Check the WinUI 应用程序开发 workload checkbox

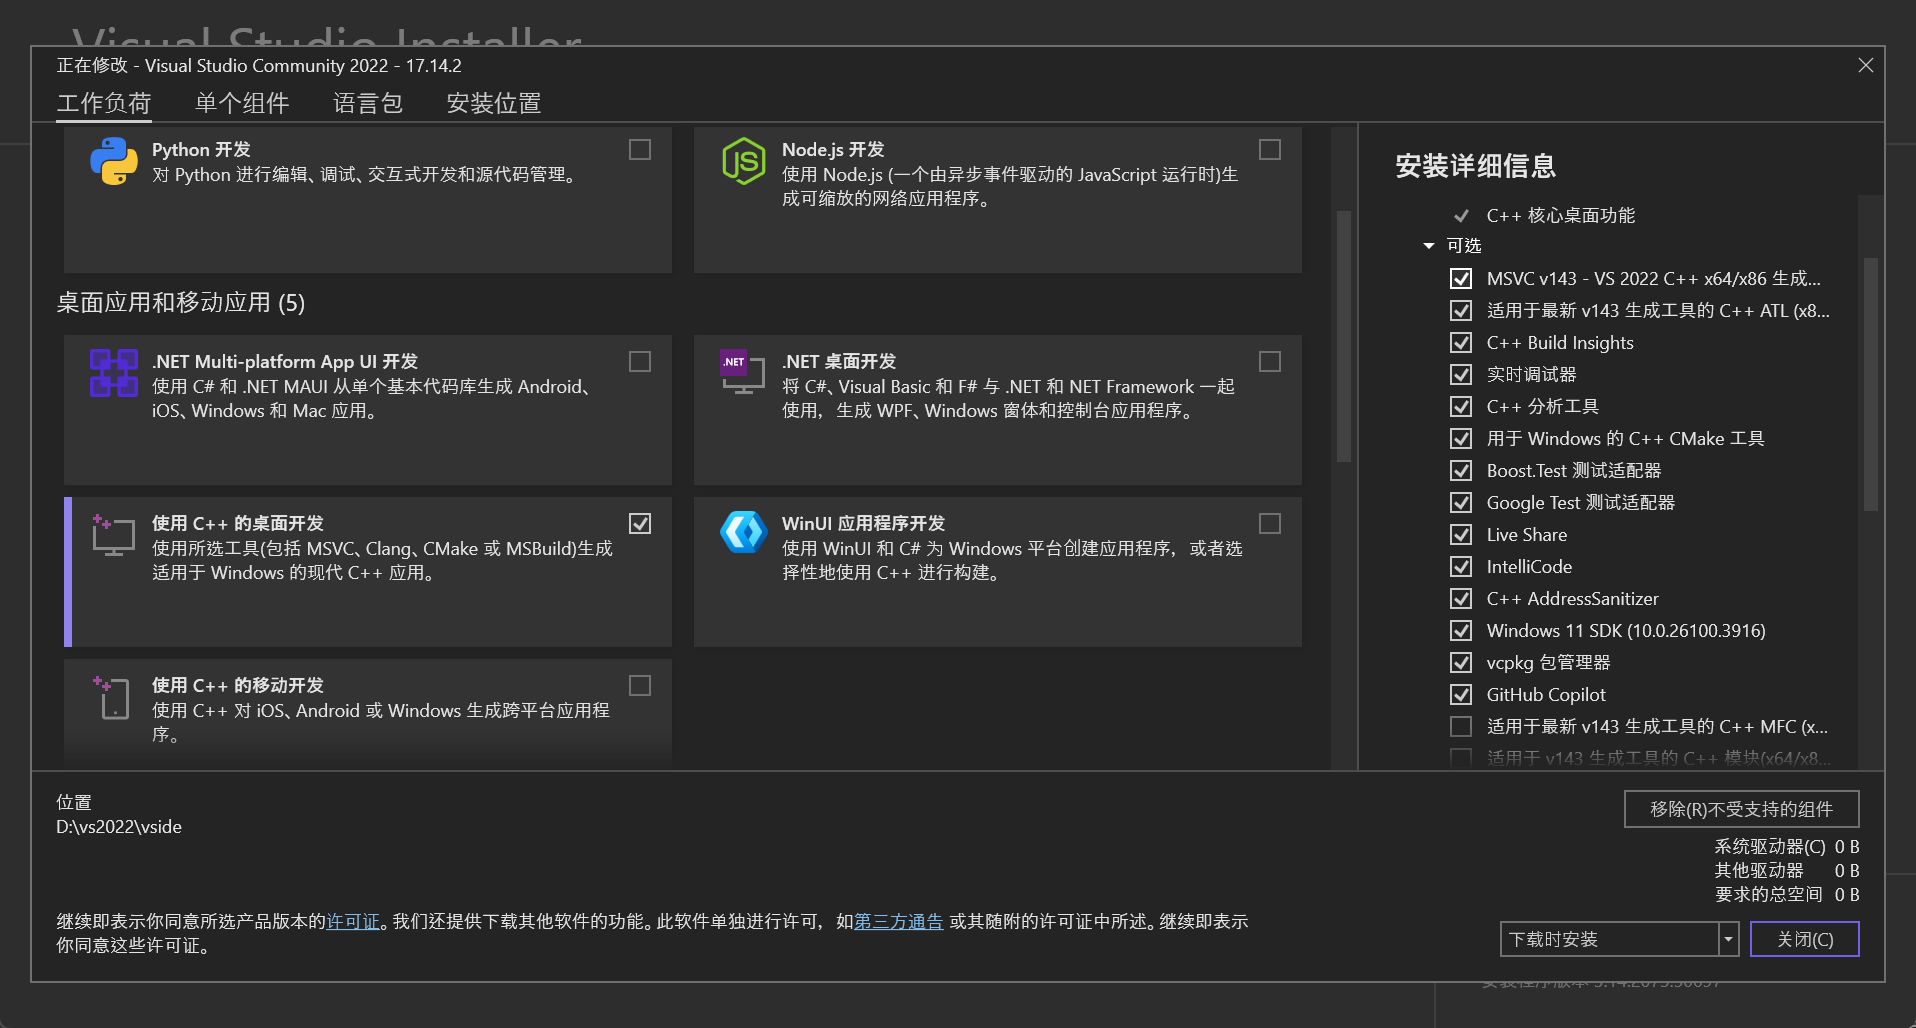[x=1270, y=524]
